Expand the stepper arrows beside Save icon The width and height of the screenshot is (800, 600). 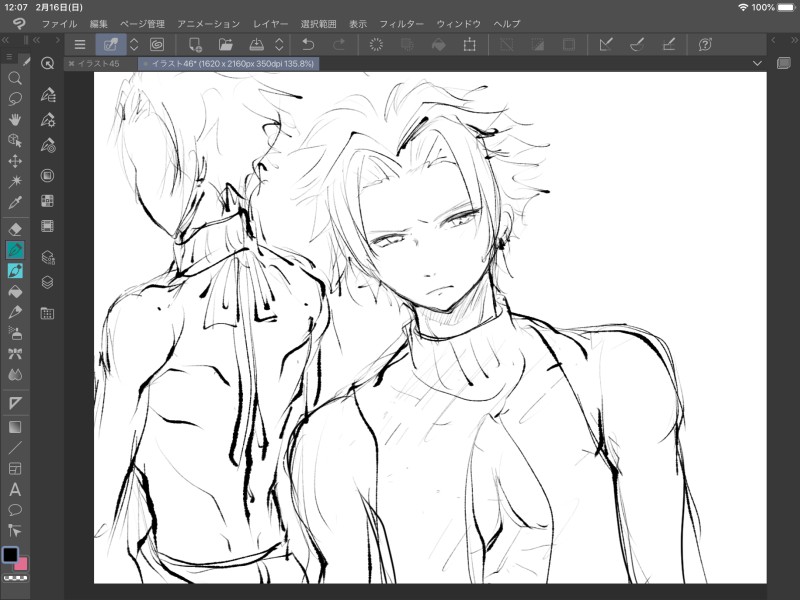[279, 44]
